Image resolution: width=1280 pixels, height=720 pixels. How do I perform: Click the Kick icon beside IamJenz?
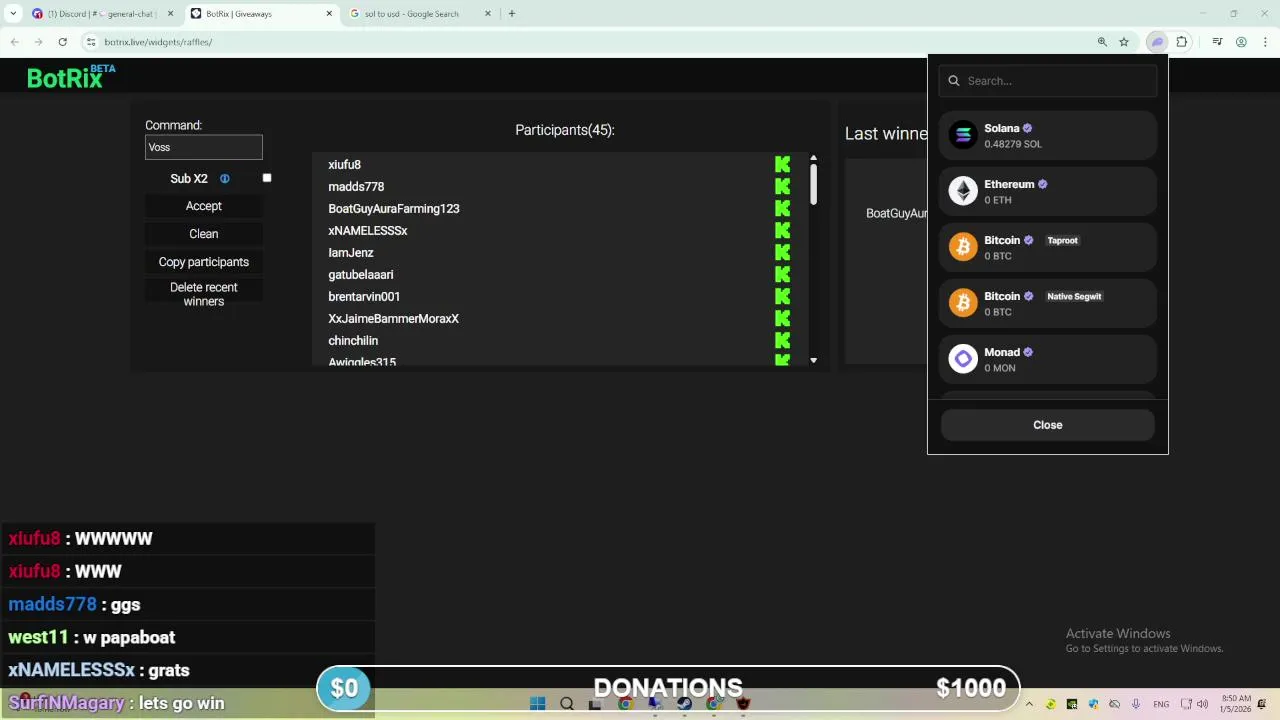point(782,252)
